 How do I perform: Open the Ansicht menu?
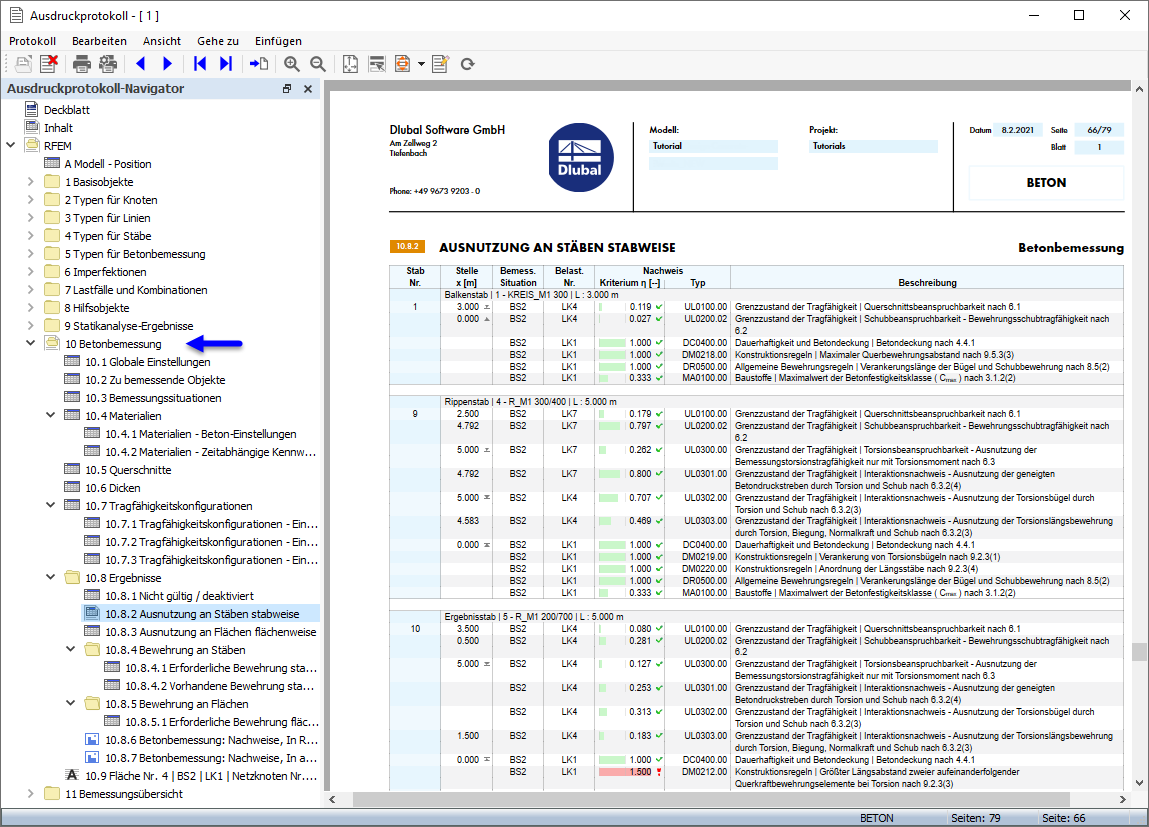tap(161, 41)
